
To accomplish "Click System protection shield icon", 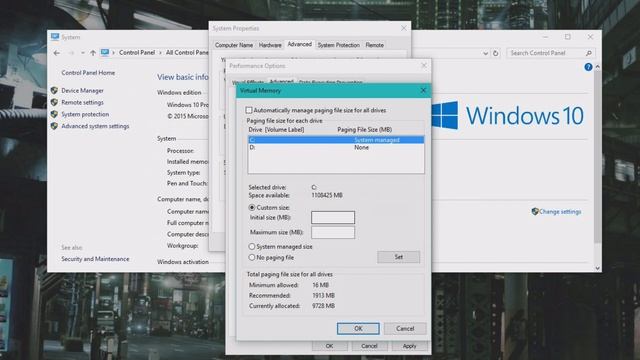I will [54, 114].
